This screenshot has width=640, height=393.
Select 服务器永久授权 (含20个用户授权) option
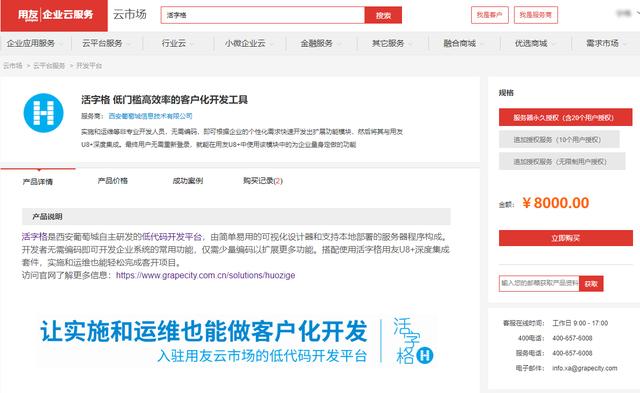pyautogui.click(x=565, y=118)
